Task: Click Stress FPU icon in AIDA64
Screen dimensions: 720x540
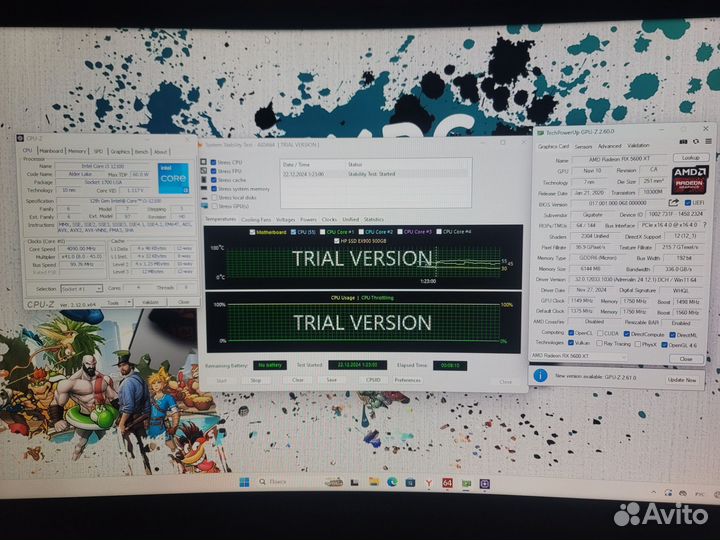Action: pyautogui.click(x=203, y=170)
